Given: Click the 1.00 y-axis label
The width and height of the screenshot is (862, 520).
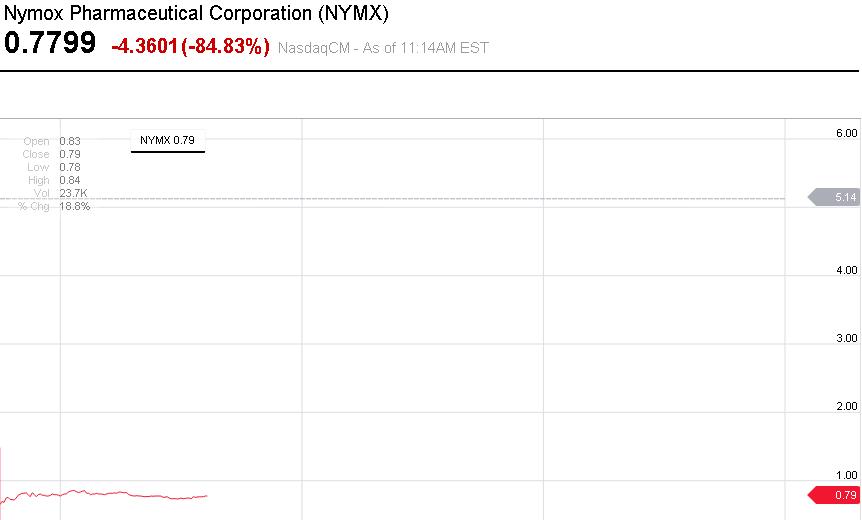Looking at the screenshot, I should click(846, 475).
